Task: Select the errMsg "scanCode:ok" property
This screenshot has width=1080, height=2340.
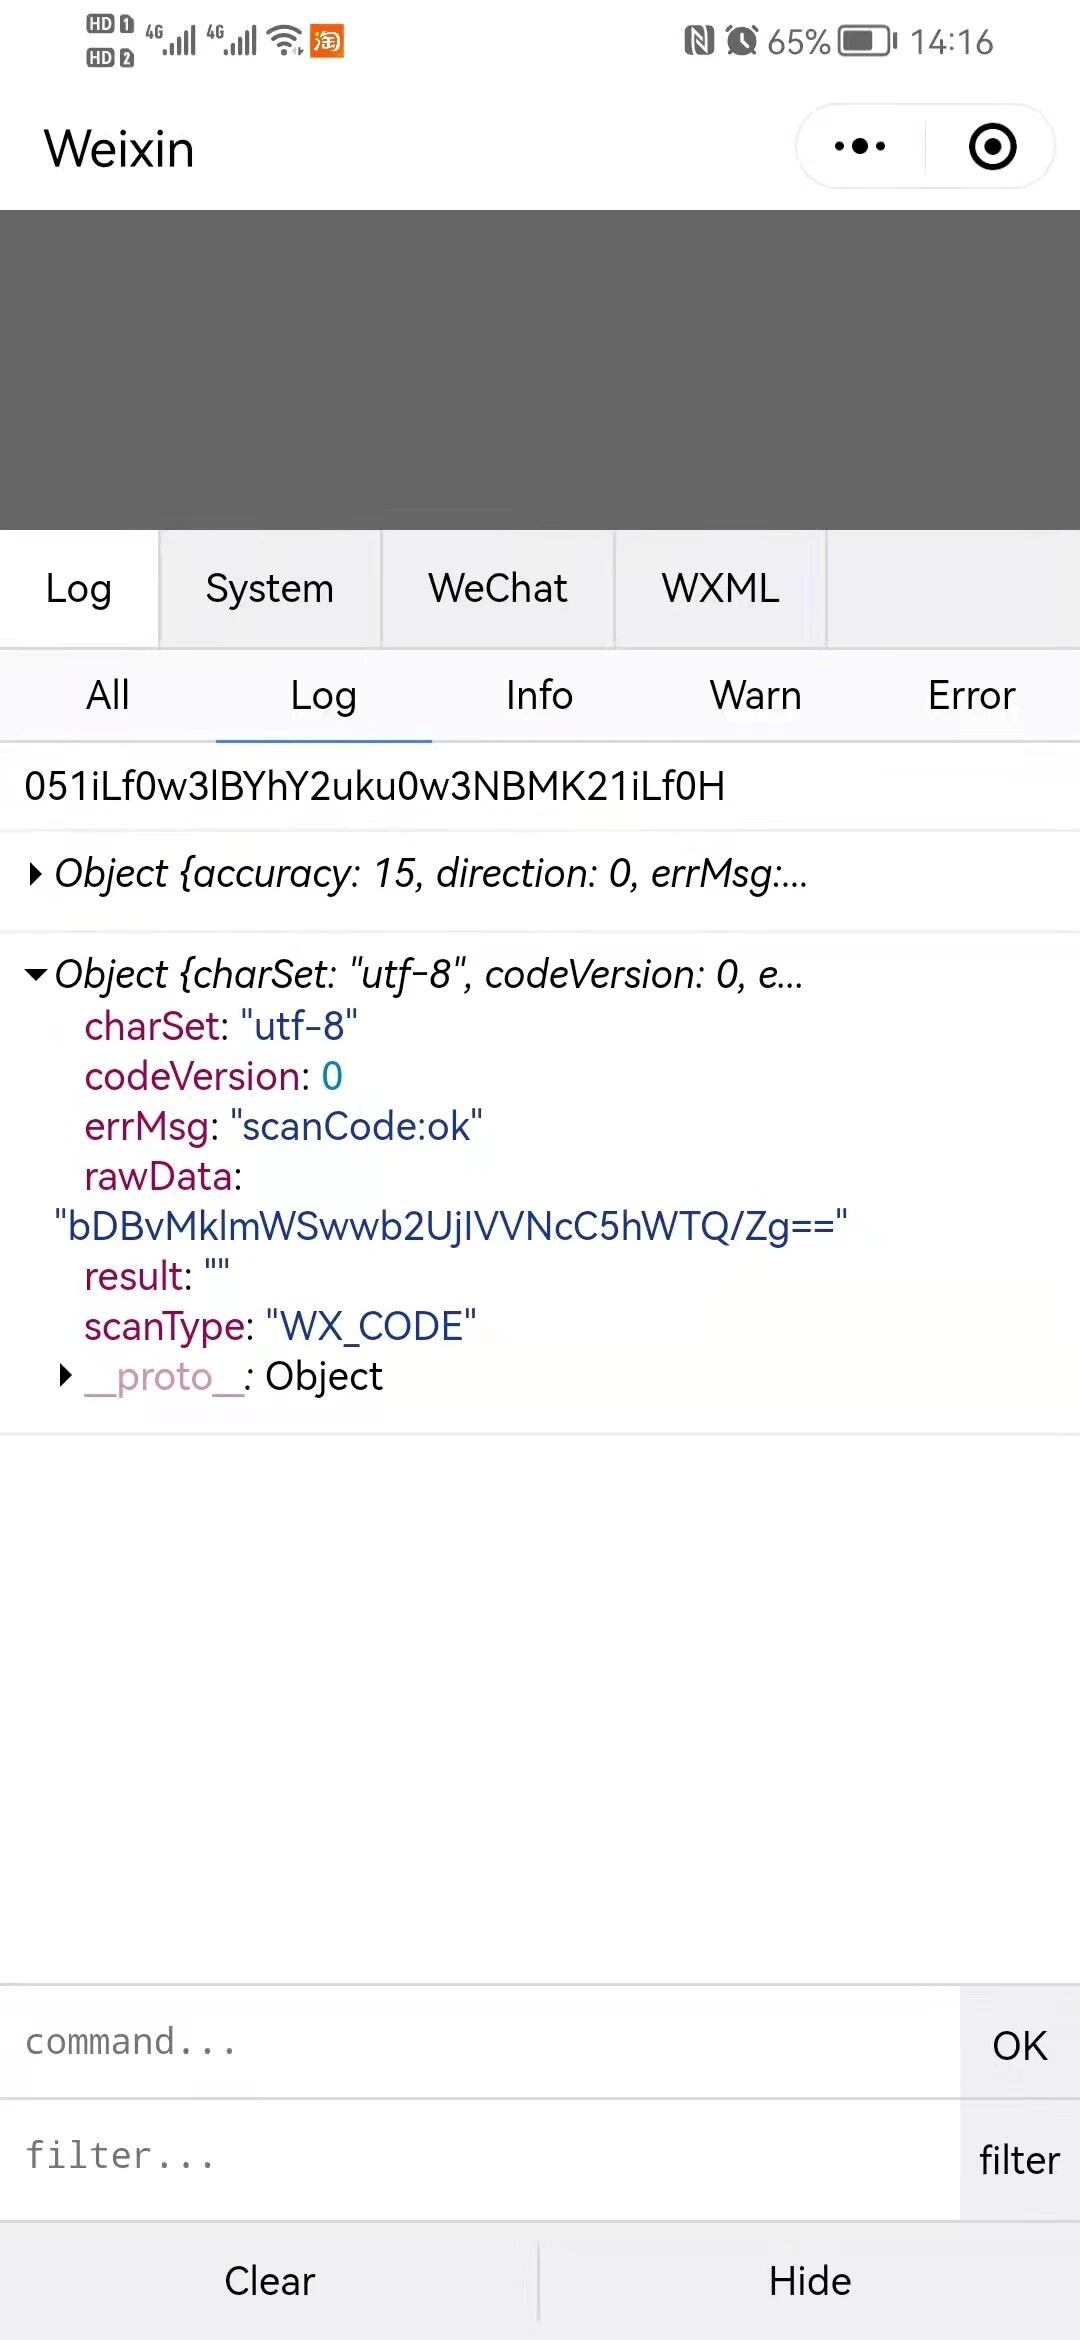Action: click(x=284, y=1127)
